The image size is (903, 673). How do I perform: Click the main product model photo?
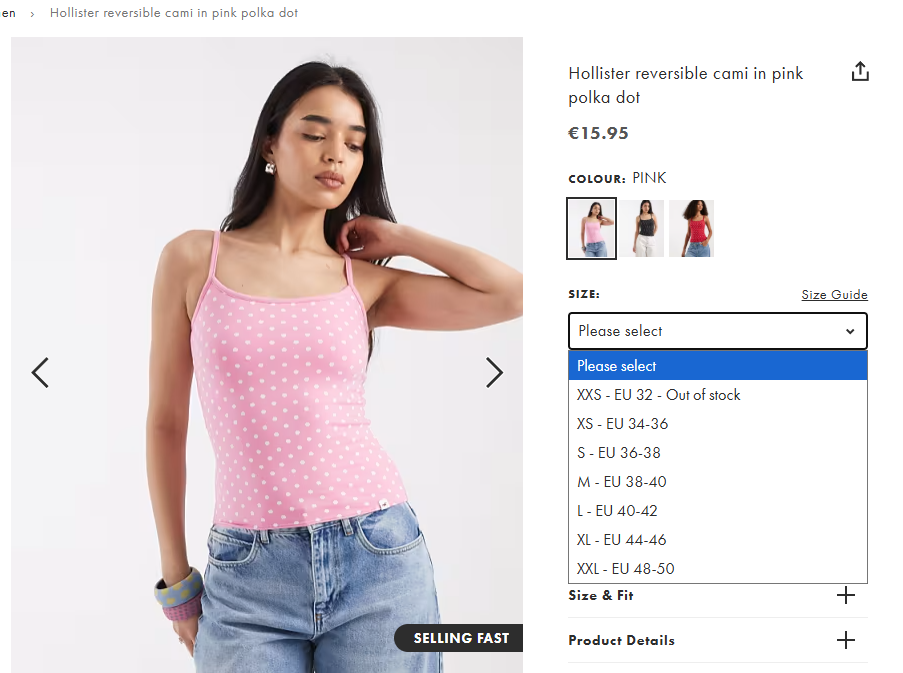point(267,355)
